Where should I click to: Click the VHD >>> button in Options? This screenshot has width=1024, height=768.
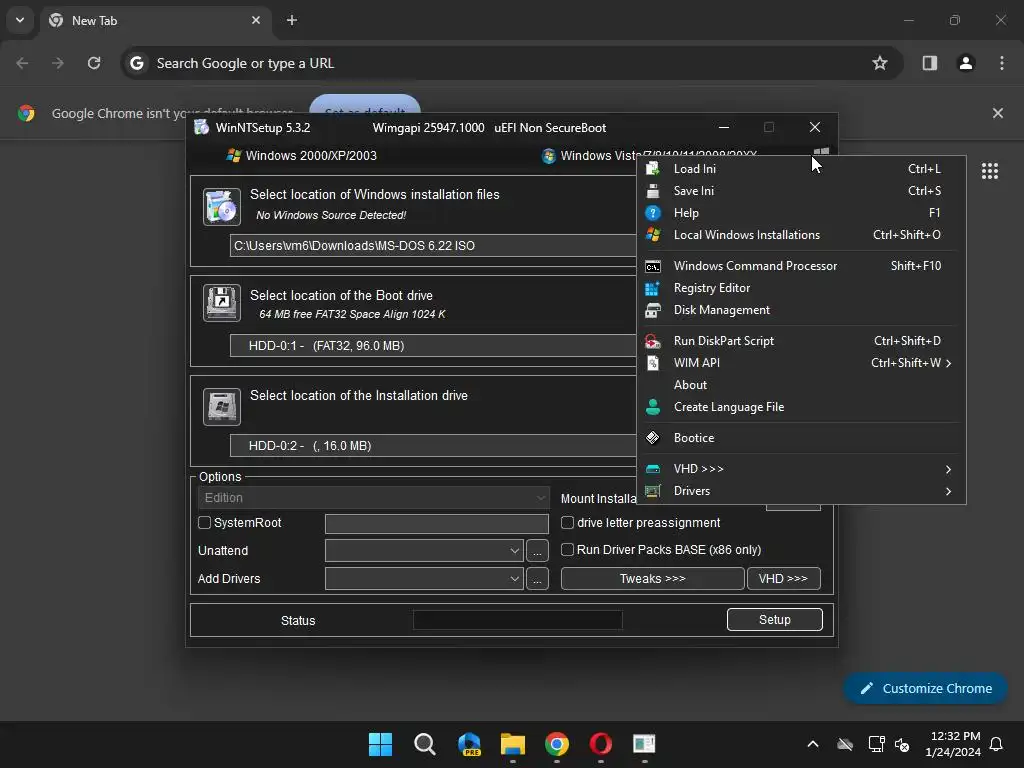click(x=784, y=579)
